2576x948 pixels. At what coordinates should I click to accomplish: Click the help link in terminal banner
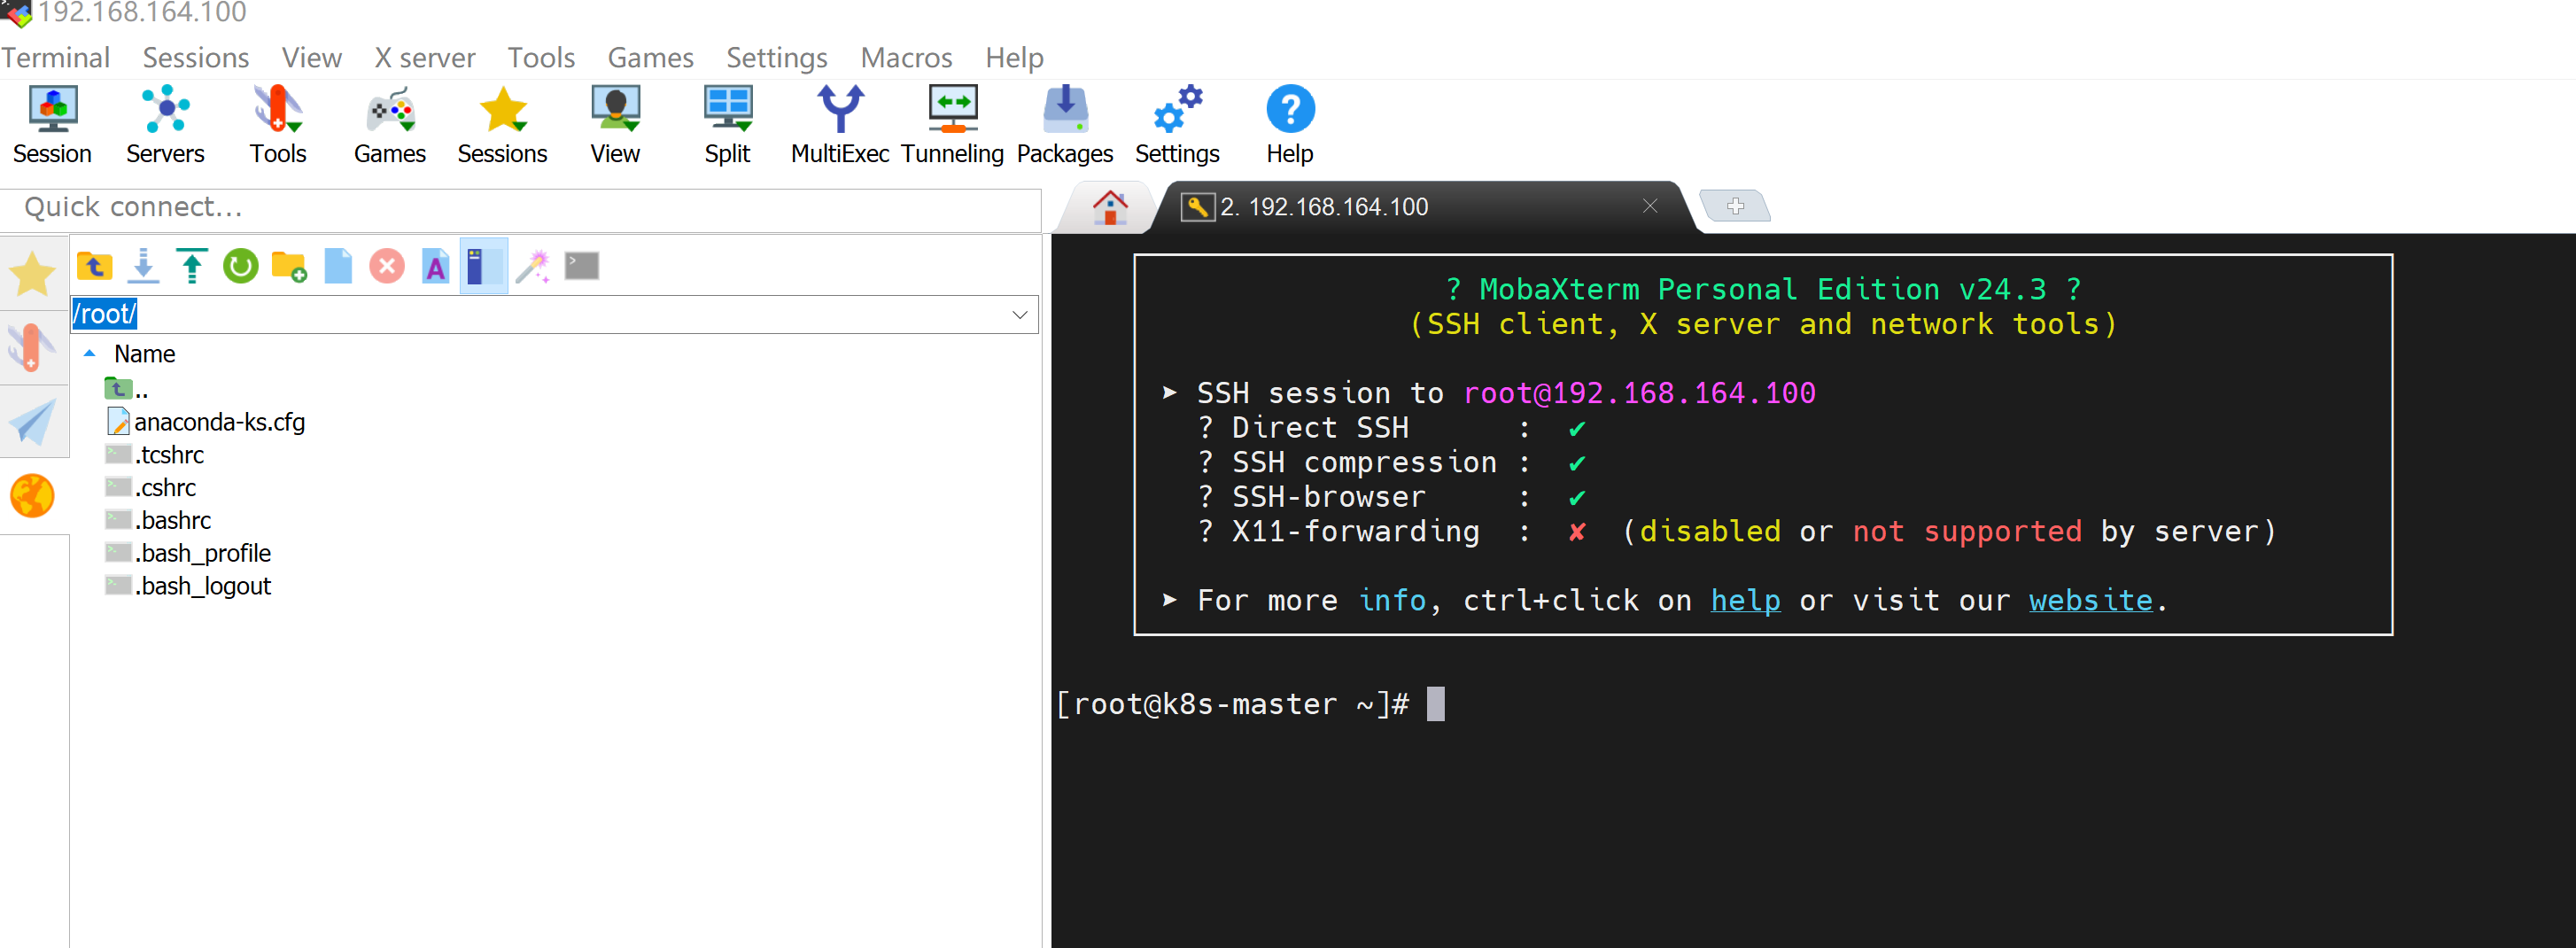pyautogui.click(x=1745, y=600)
